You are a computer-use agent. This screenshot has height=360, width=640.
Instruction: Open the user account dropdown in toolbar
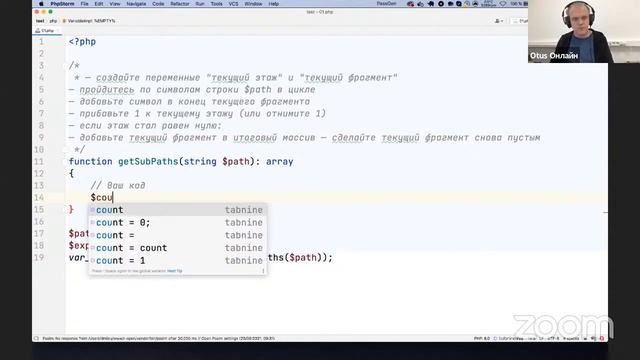(499, 21)
